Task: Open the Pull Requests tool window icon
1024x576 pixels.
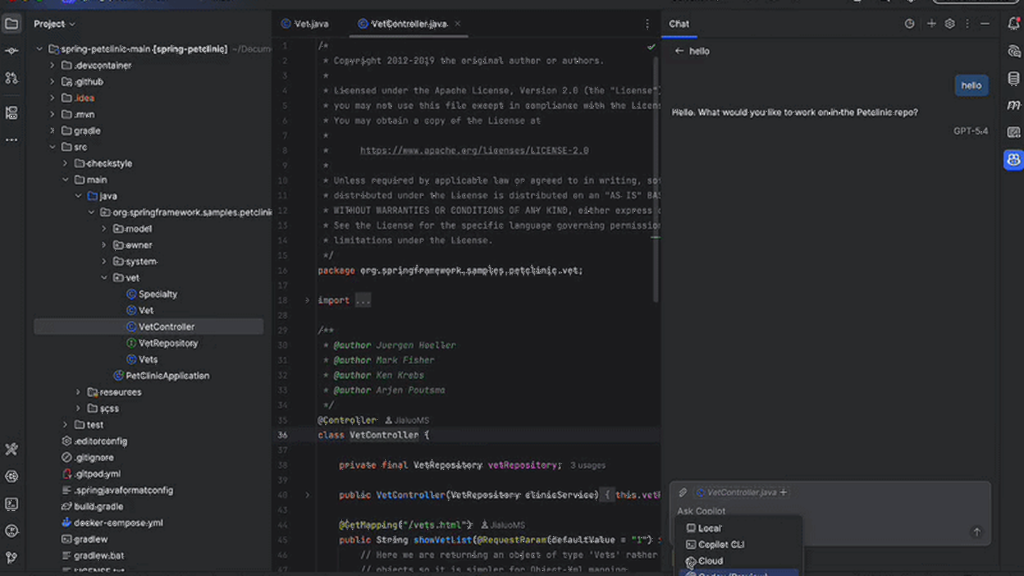Action: coord(12,78)
